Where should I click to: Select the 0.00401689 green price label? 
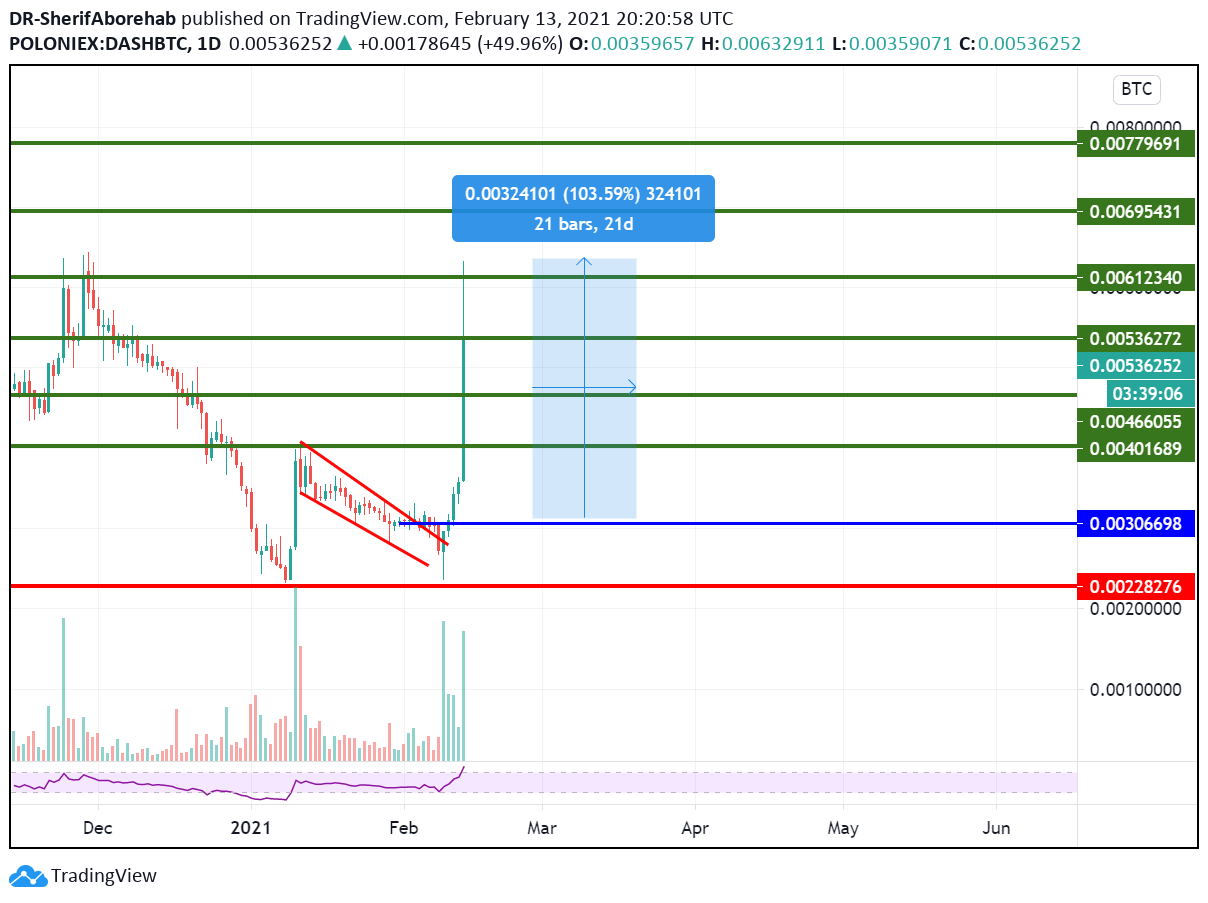[x=1136, y=449]
